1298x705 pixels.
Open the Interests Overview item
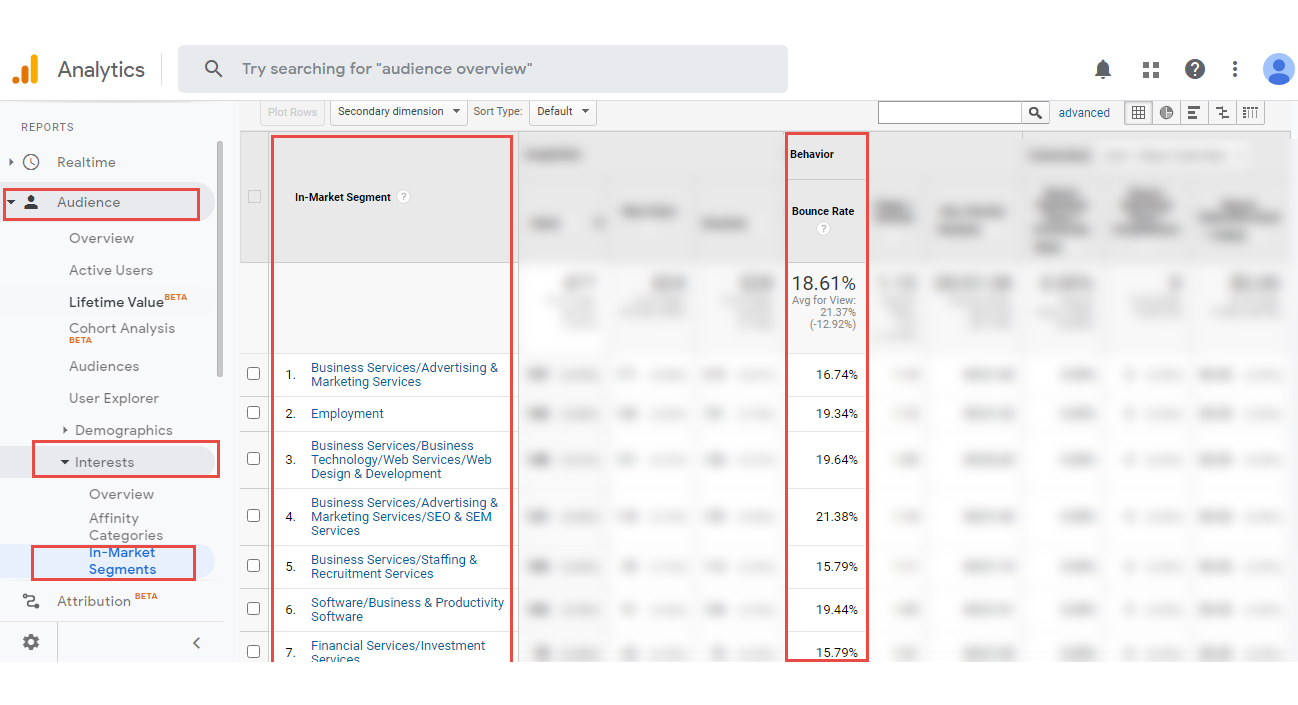coord(121,494)
